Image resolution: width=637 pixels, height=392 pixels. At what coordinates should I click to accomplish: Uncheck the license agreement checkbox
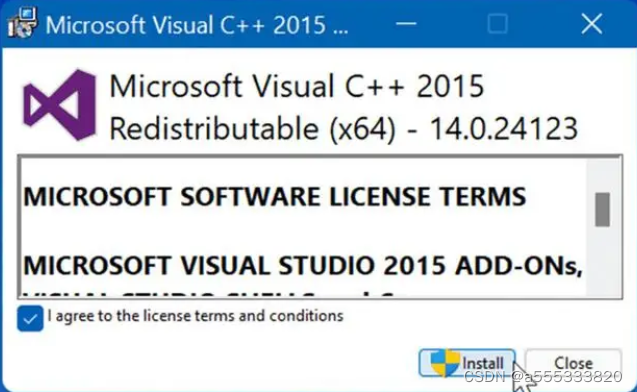(x=30, y=318)
